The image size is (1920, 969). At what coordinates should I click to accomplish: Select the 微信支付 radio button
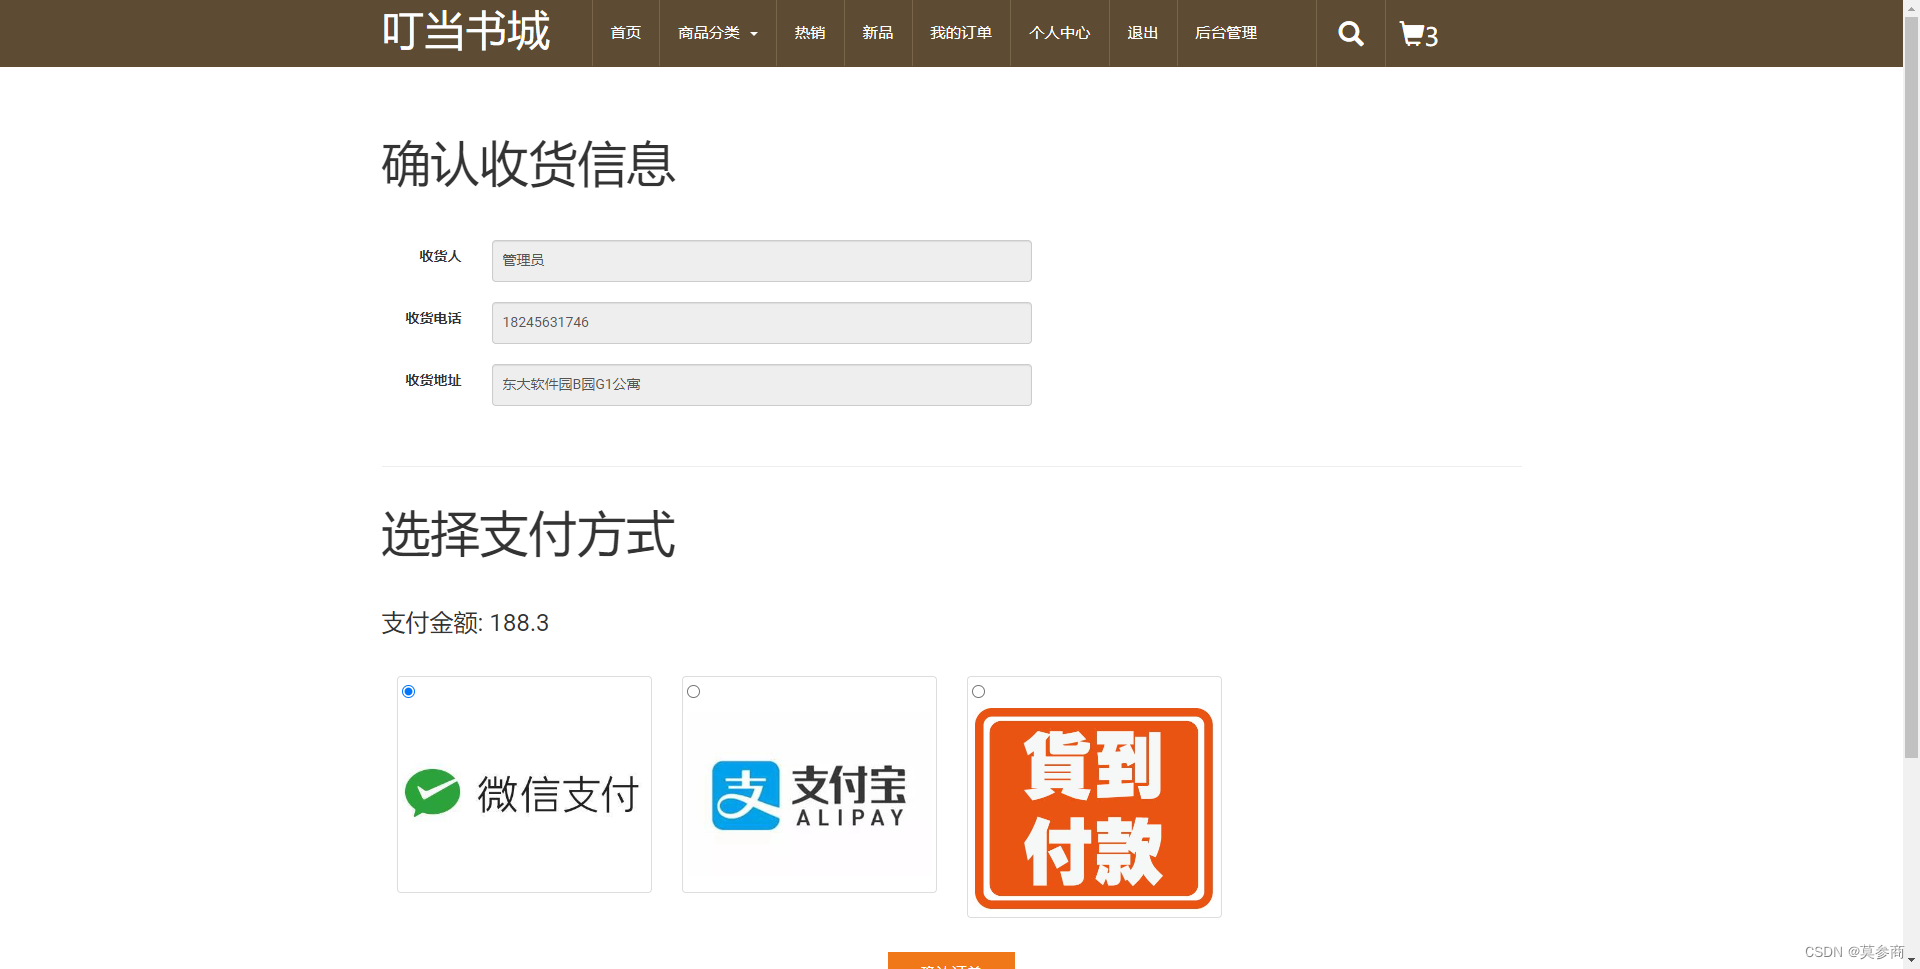tap(408, 691)
